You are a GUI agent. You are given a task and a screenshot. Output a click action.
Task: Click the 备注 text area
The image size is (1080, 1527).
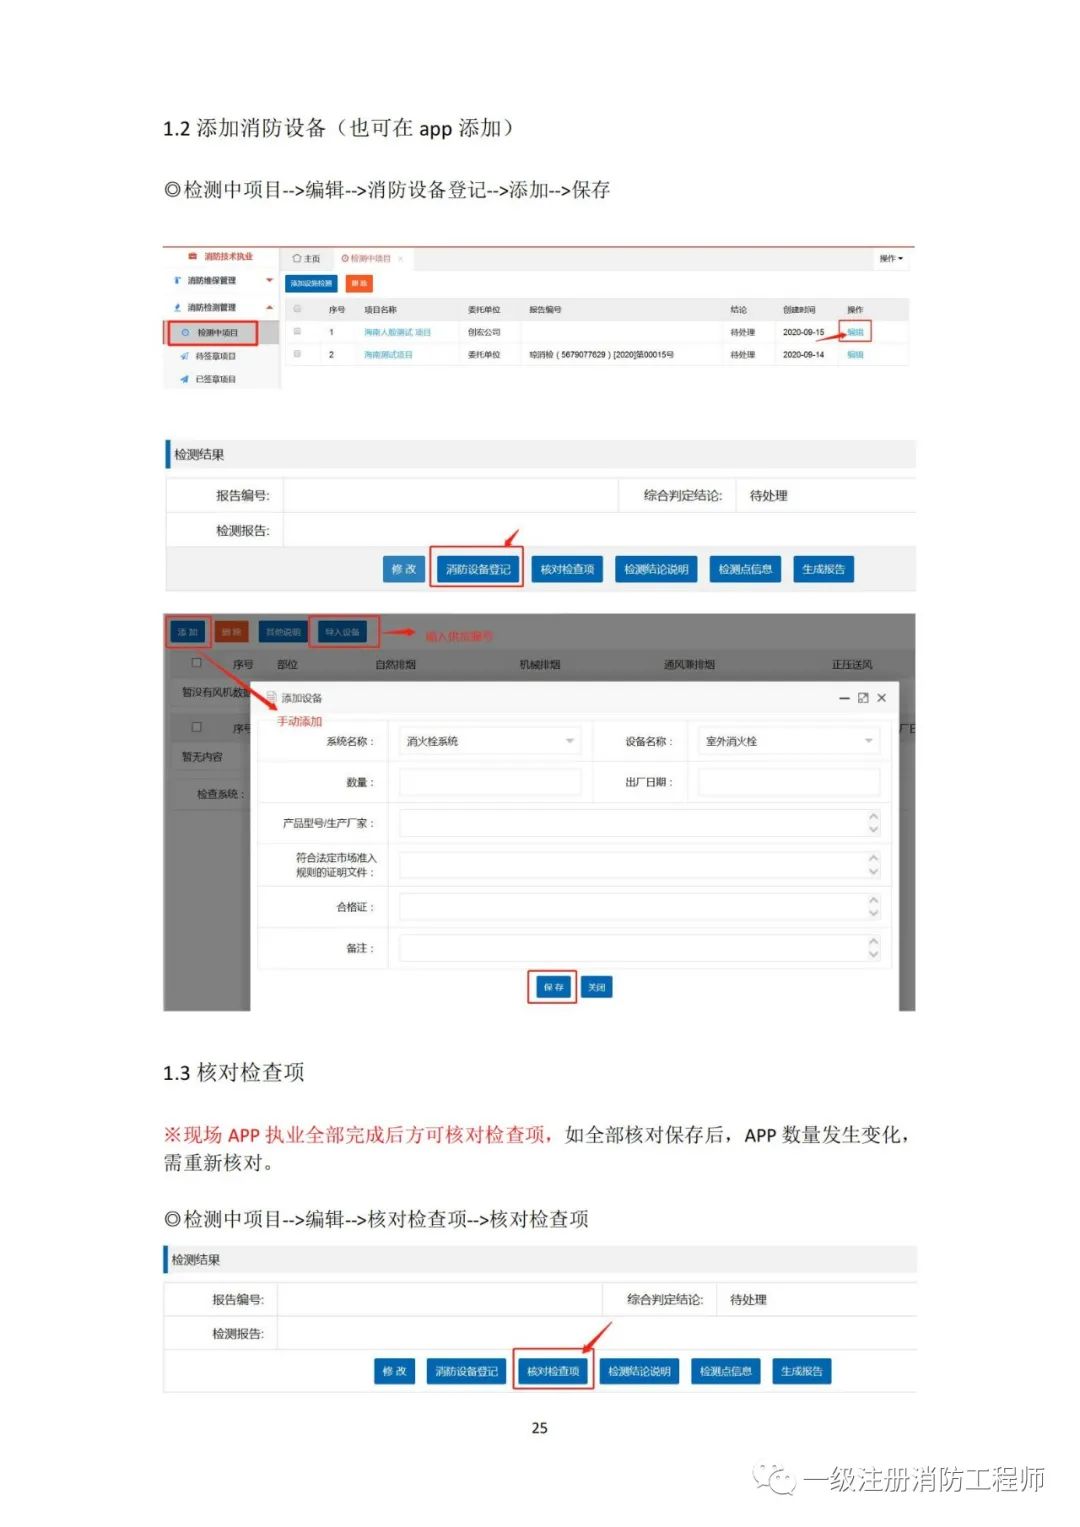point(639,948)
